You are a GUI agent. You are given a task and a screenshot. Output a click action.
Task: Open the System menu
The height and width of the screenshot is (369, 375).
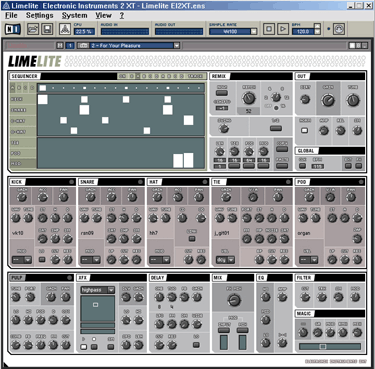pyautogui.click(x=74, y=15)
